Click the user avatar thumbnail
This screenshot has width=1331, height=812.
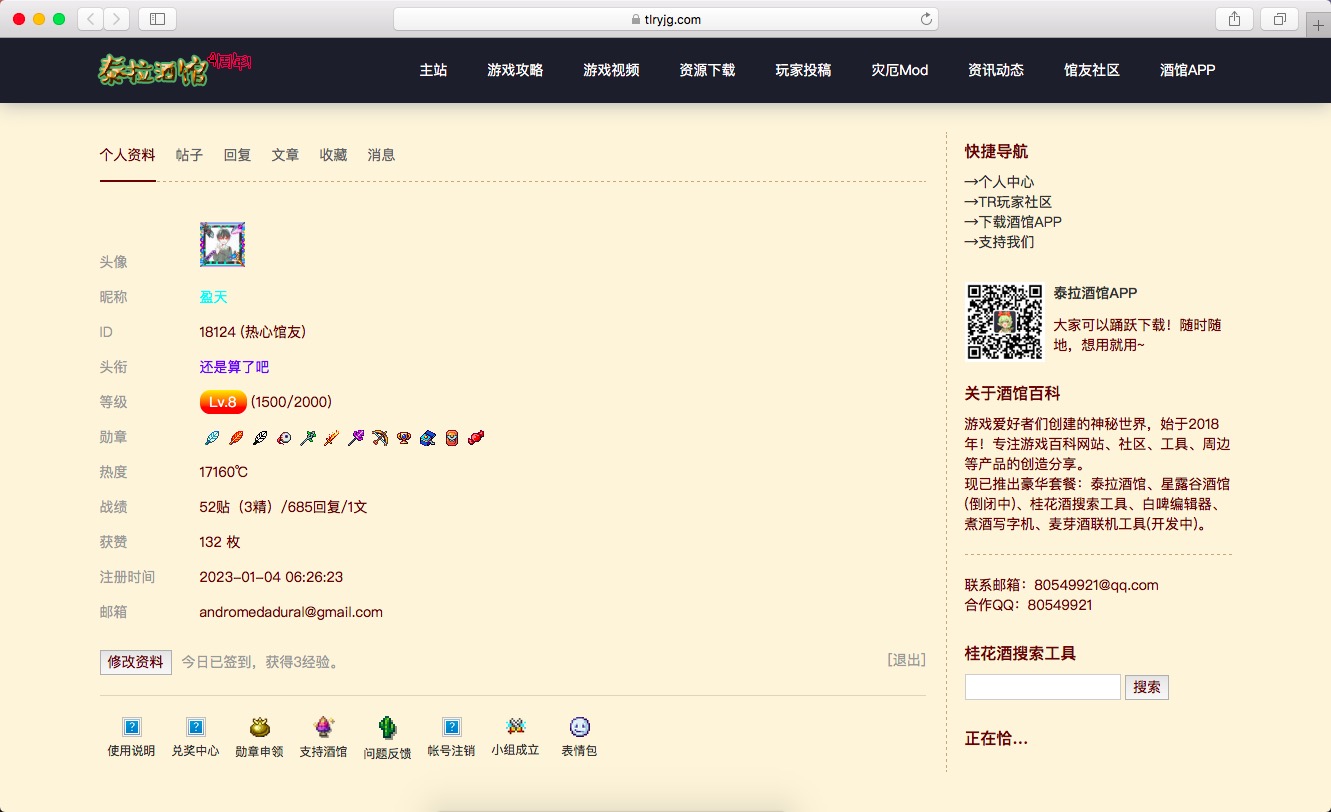pos(222,245)
